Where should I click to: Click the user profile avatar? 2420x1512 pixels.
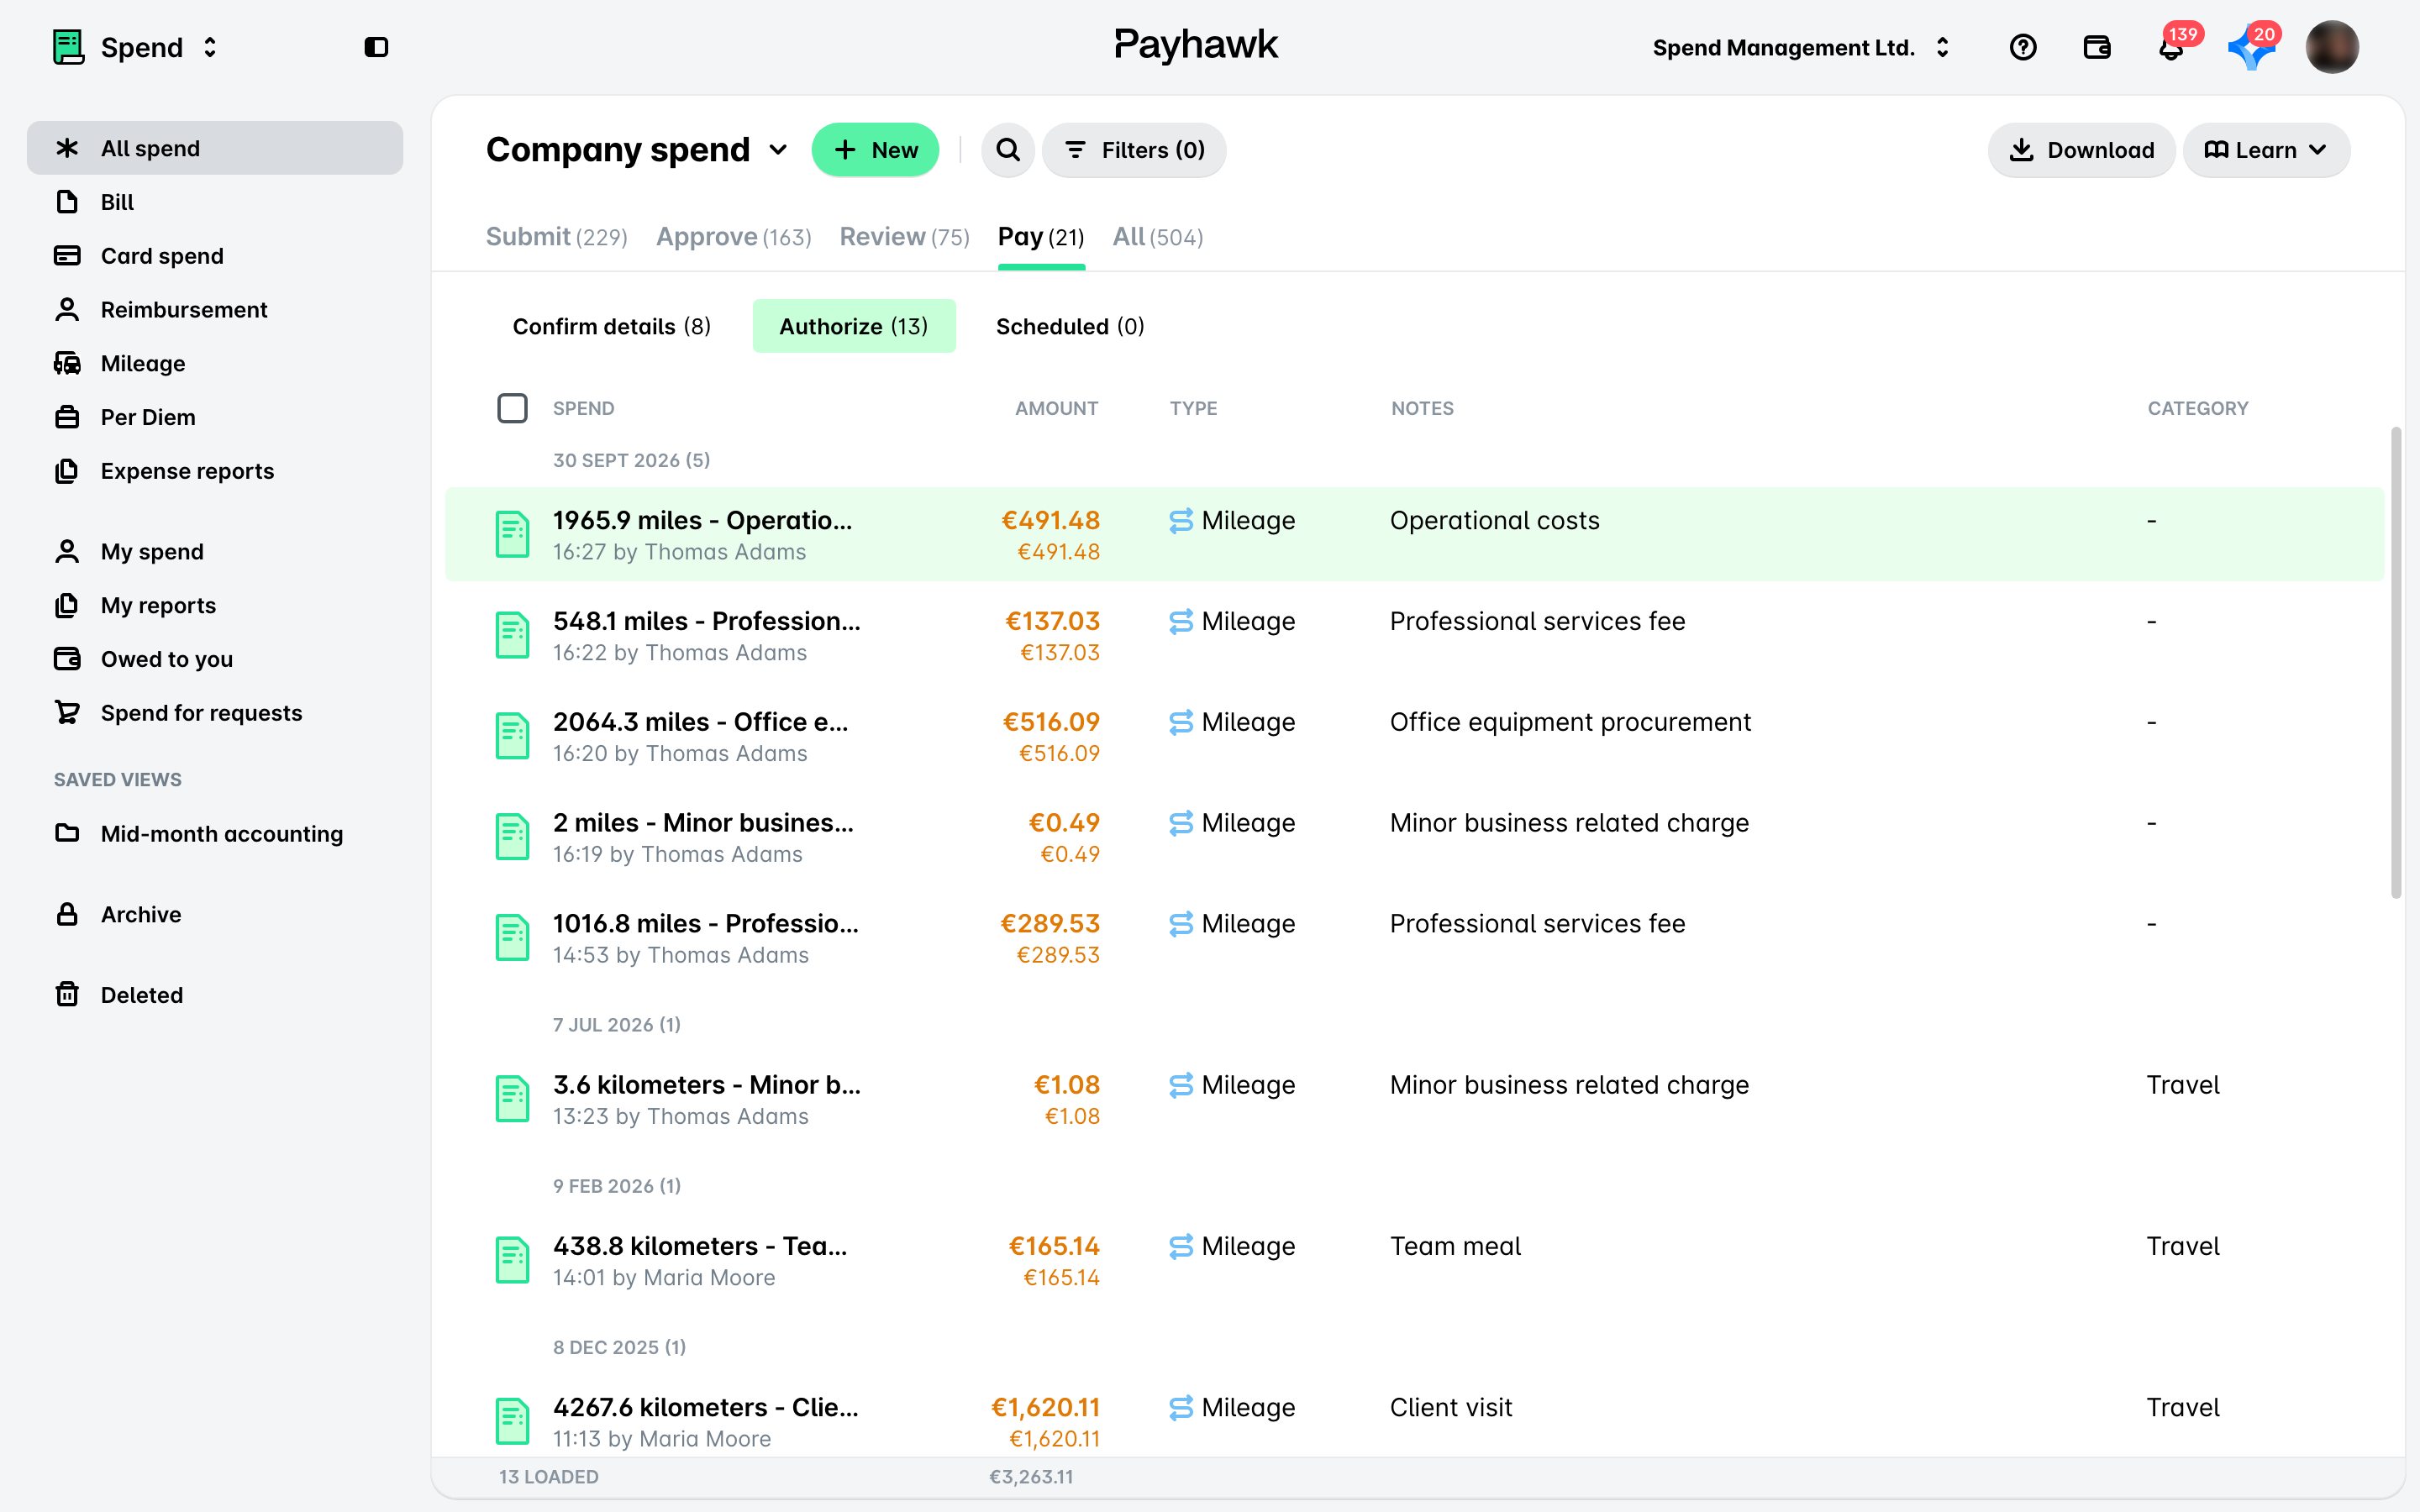[2332, 48]
